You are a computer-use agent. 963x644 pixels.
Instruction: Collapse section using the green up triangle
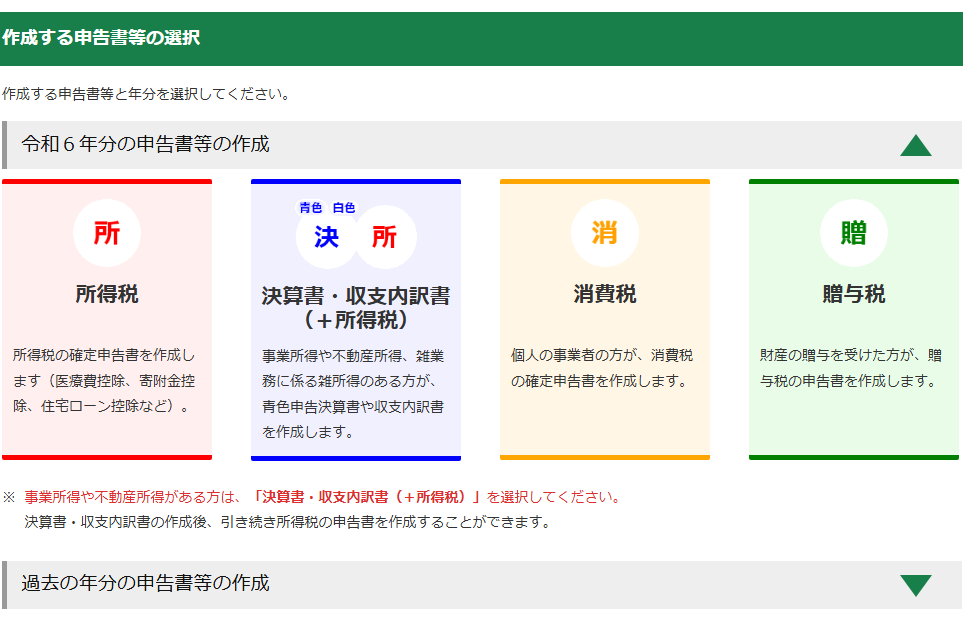pos(915,146)
